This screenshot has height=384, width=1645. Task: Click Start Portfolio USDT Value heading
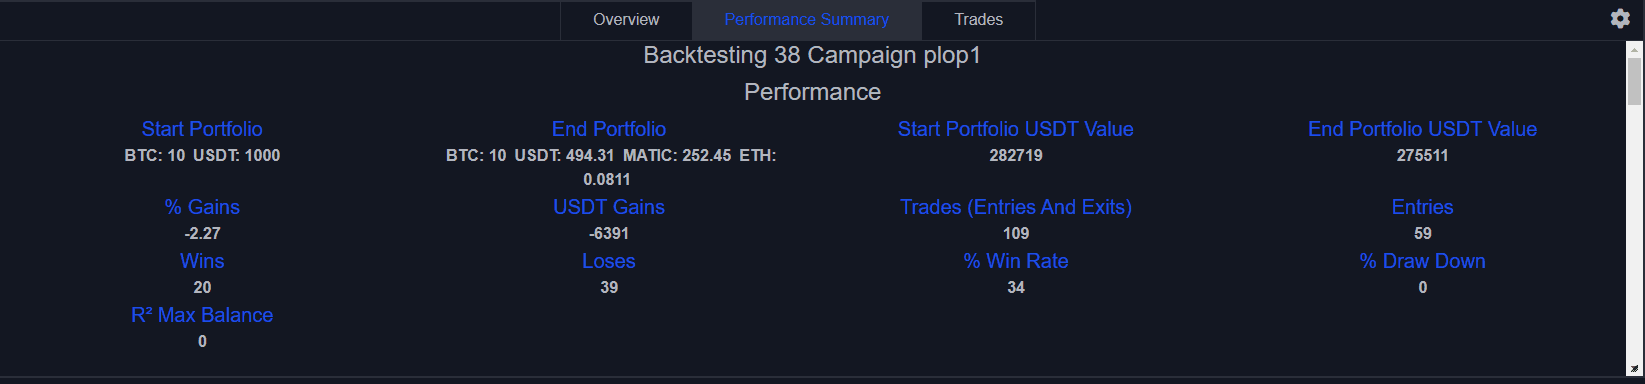pos(1016,129)
